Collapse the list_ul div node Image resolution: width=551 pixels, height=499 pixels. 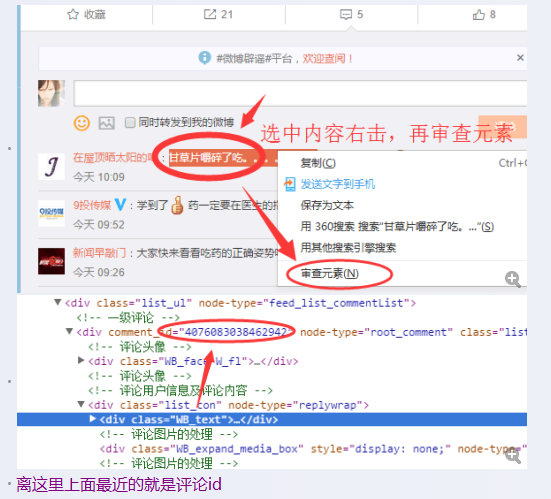click(x=58, y=303)
